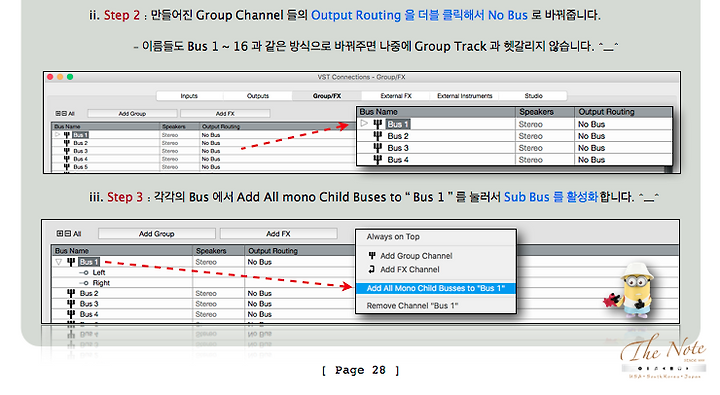This screenshot has width=720, height=395.
Task: Click the Bus 2 group icon in the Step 3 panel
Action: click(71, 293)
